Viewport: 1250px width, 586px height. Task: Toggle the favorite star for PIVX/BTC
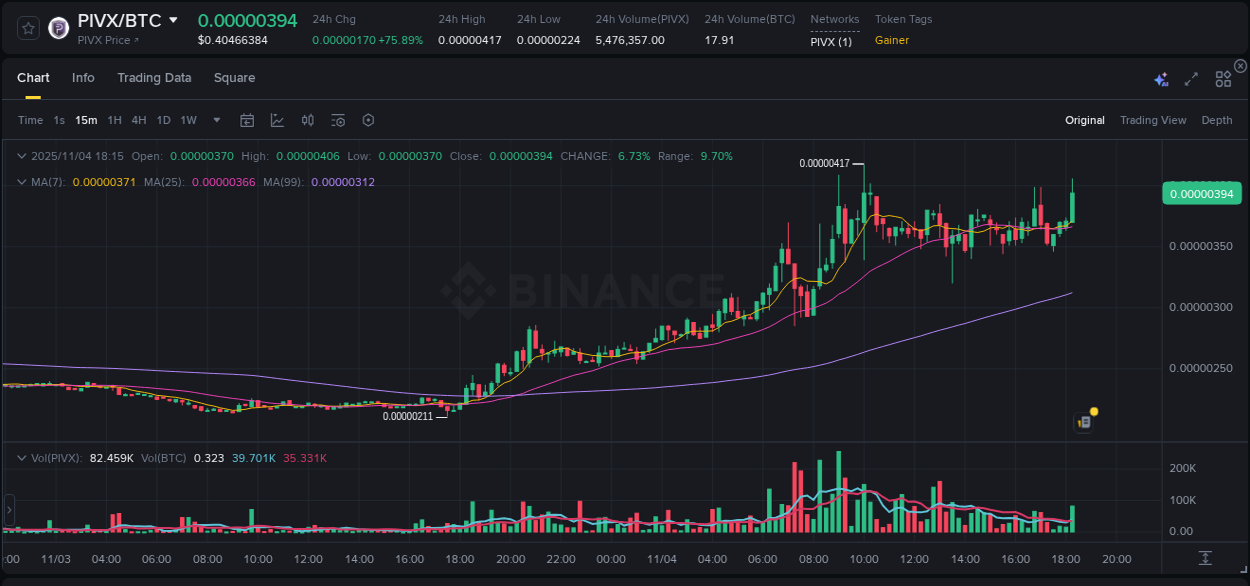tap(27, 27)
